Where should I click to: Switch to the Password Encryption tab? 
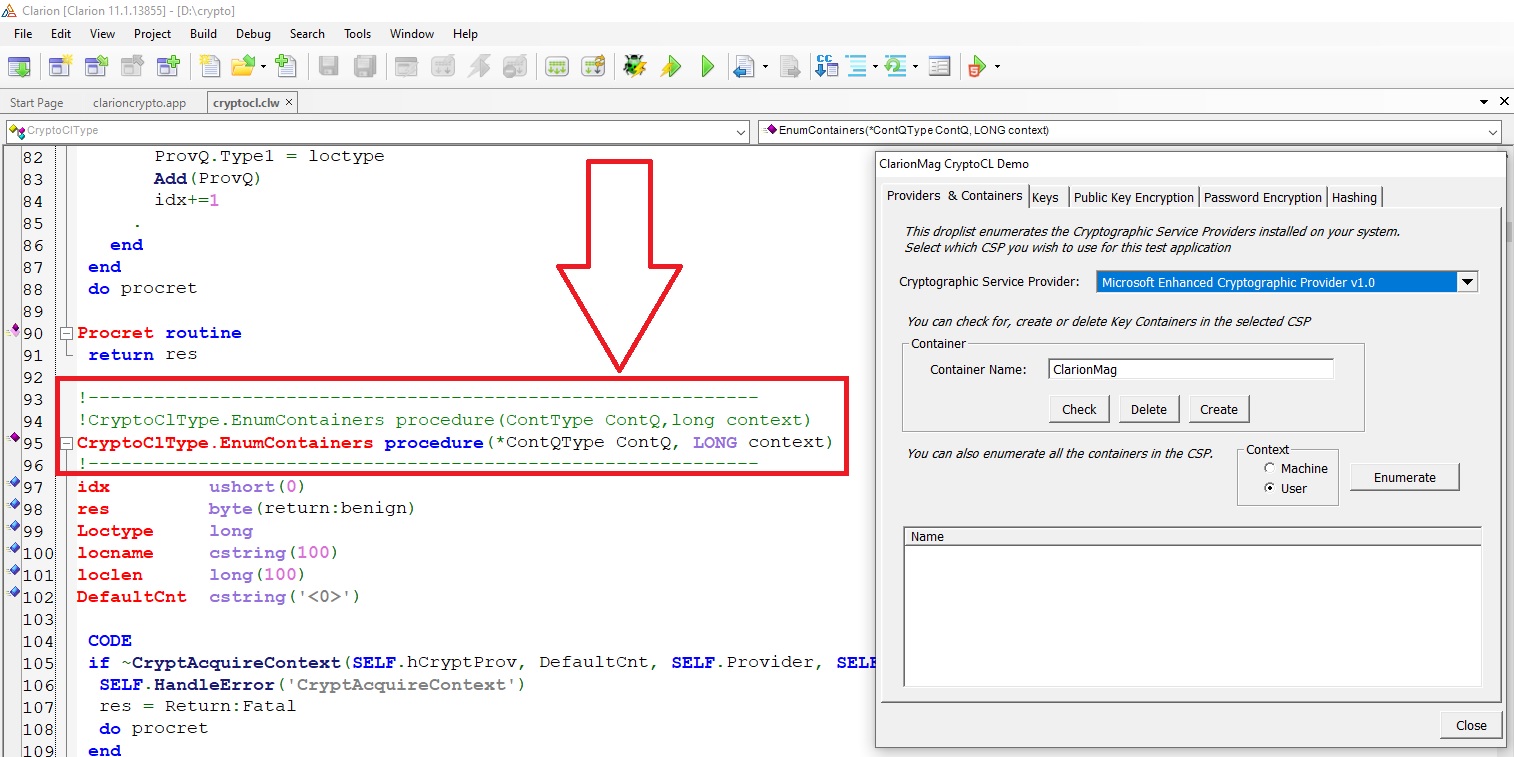[1263, 197]
